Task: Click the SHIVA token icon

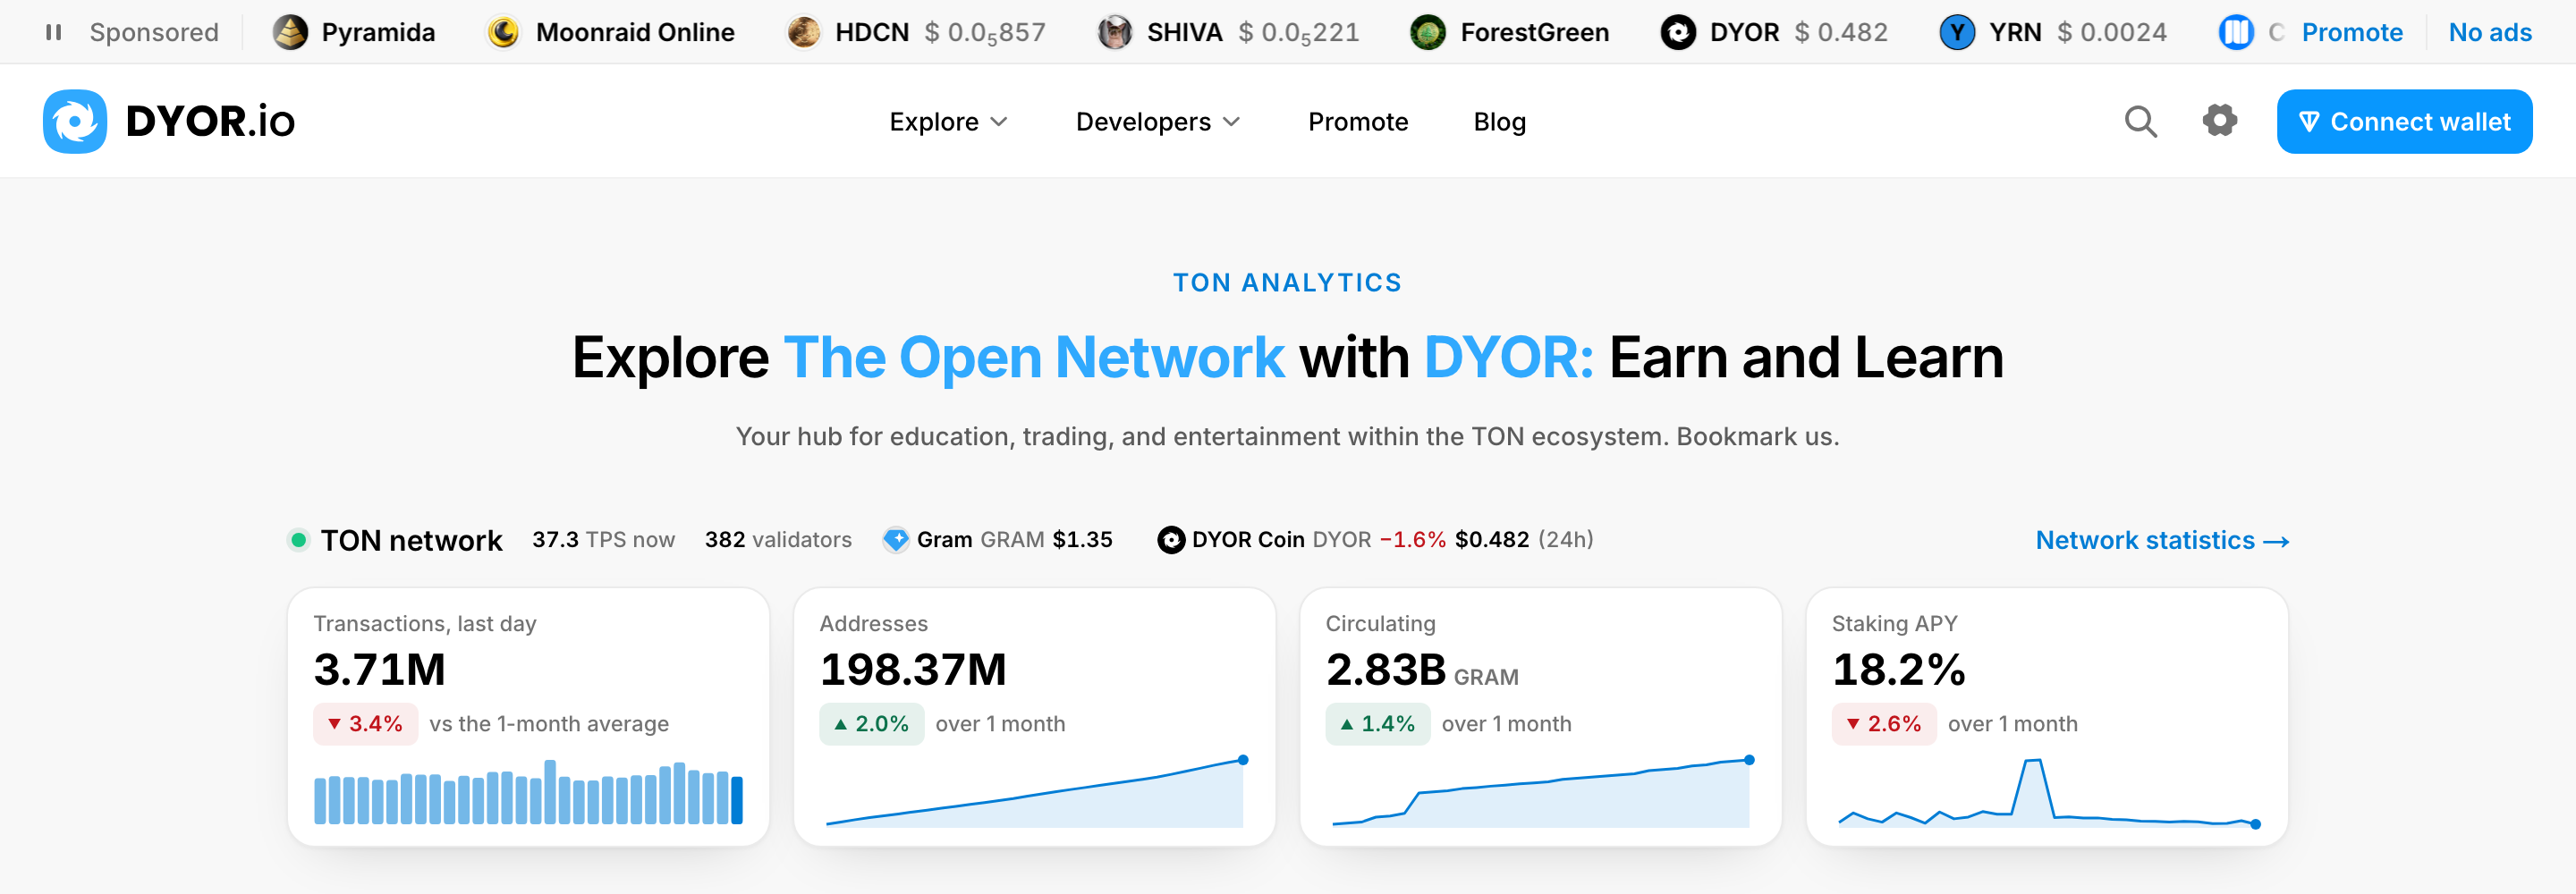Action: point(1114,32)
